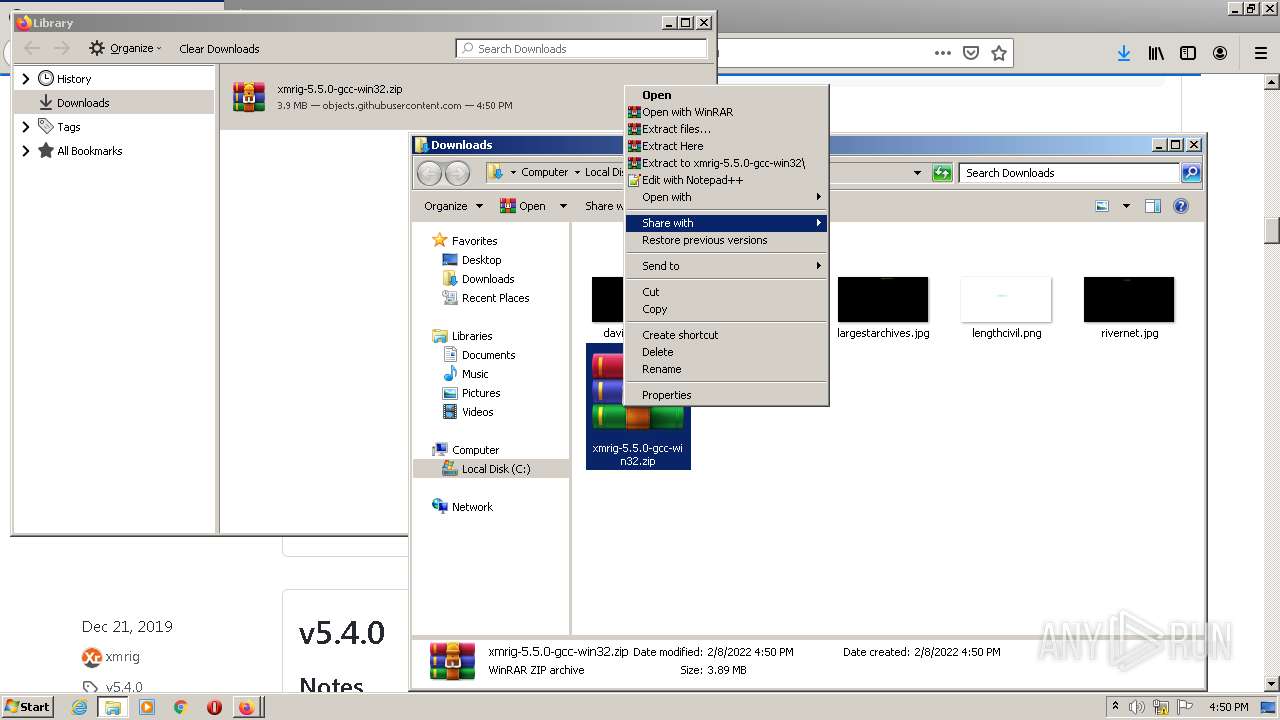The image size is (1280, 720).
Task: Toggle the preview pane icon
Action: click(1153, 206)
